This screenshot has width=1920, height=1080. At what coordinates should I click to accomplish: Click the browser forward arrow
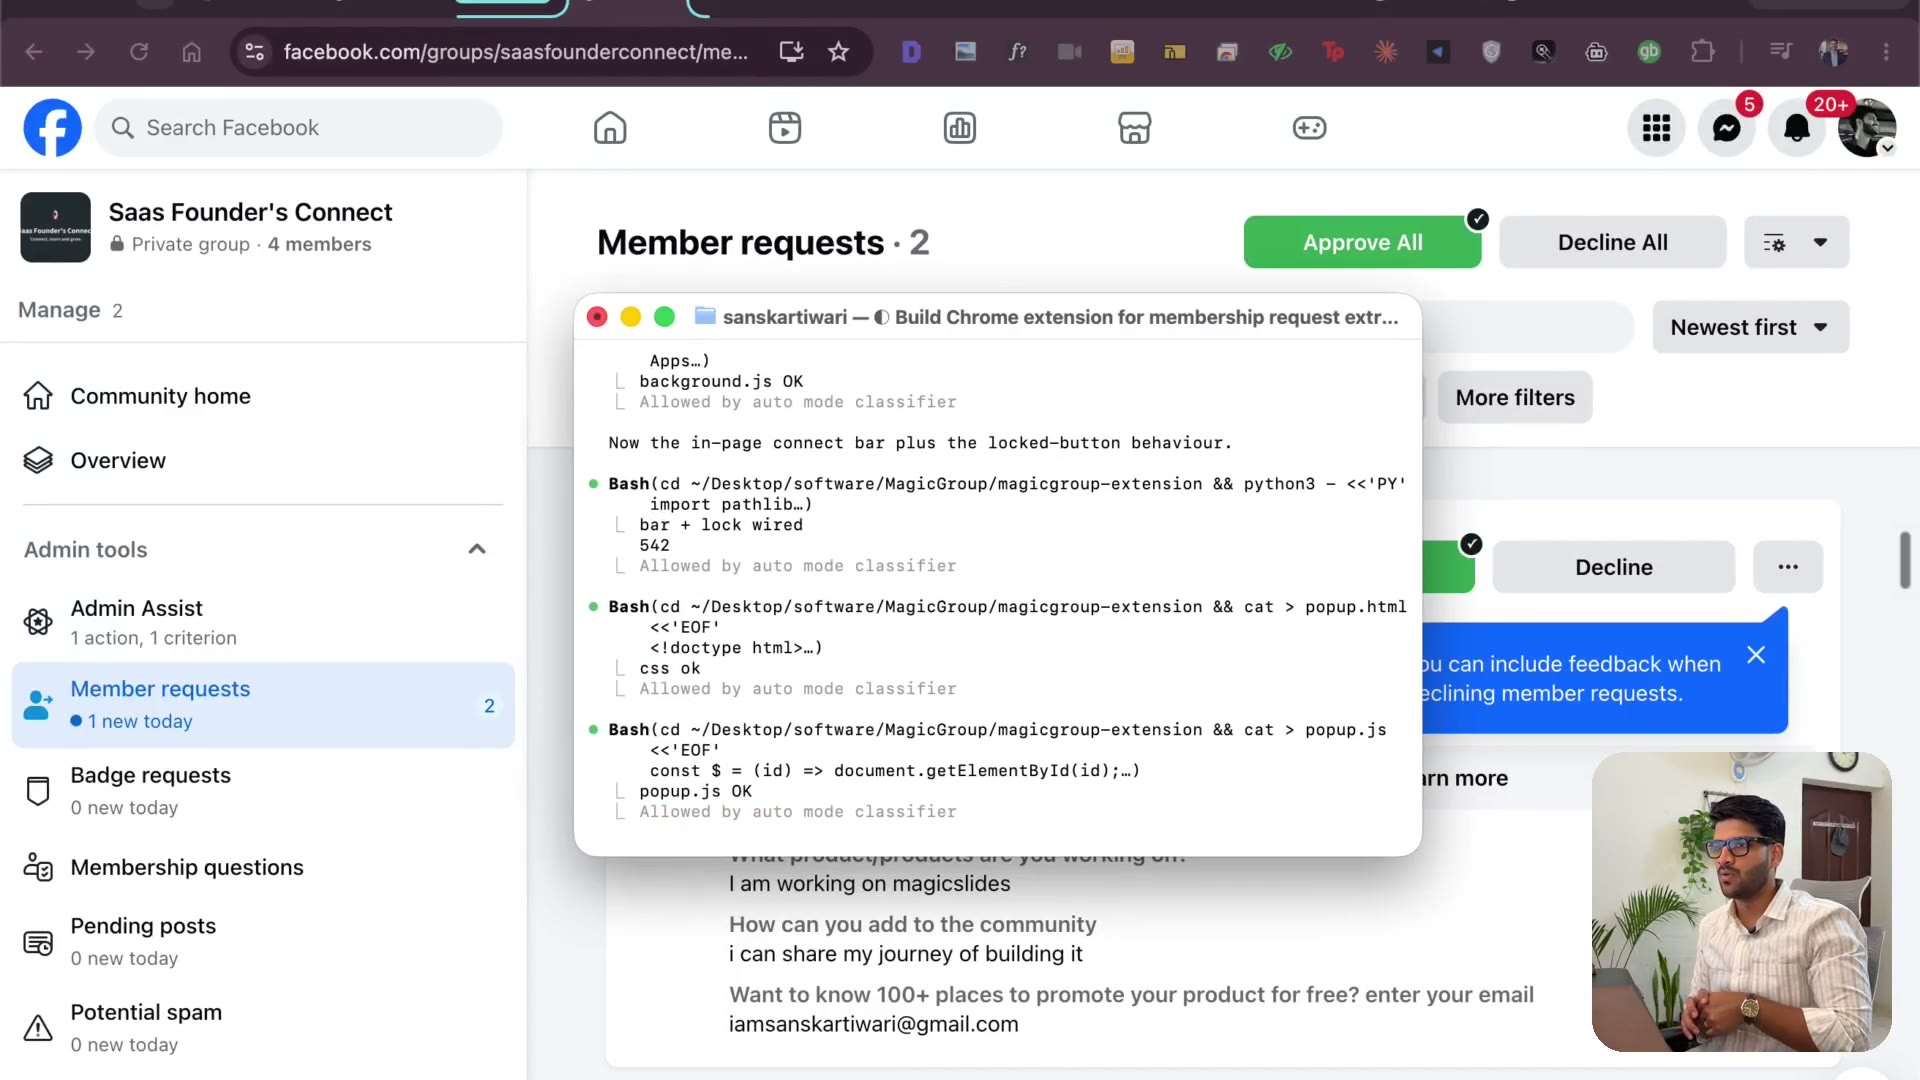[x=86, y=51]
